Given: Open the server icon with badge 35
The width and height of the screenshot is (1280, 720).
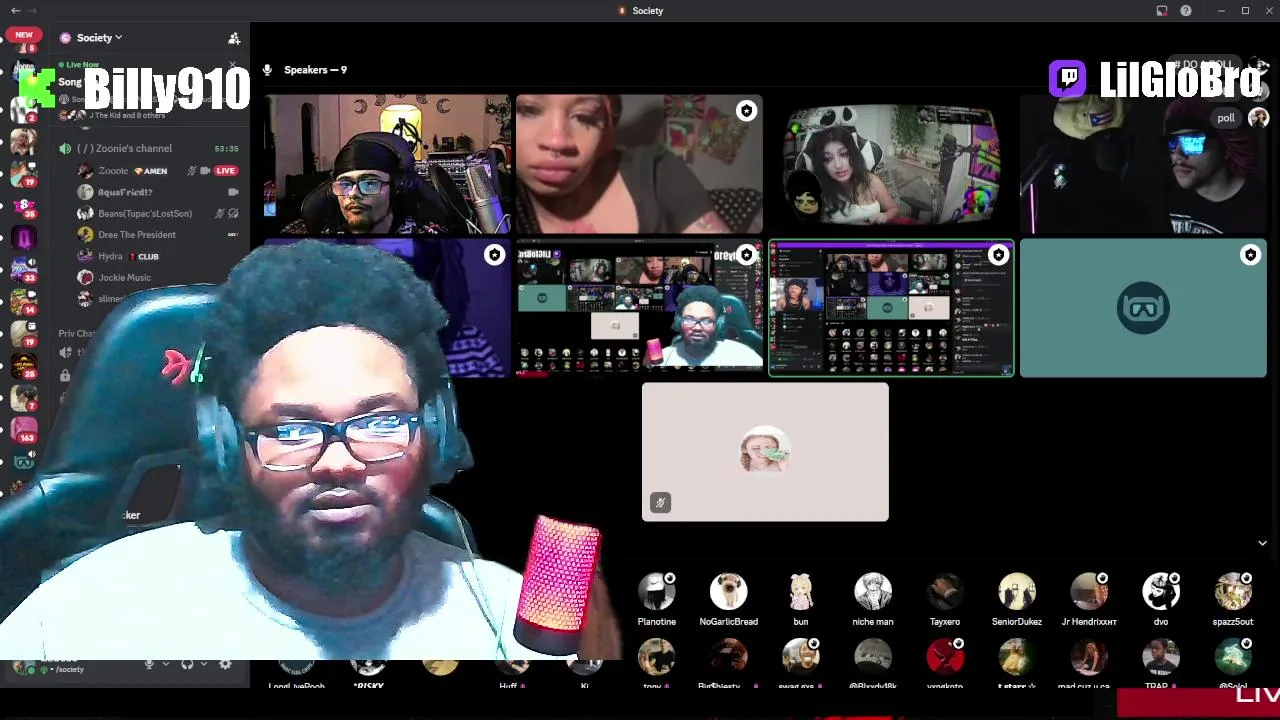Looking at the screenshot, I should pos(24,205).
